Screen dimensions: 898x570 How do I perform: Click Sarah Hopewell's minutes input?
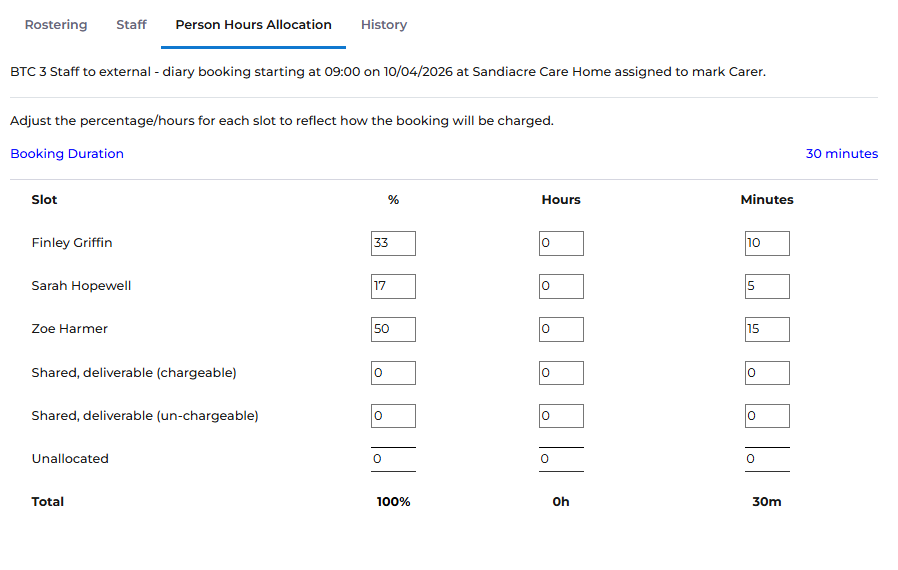tap(767, 286)
